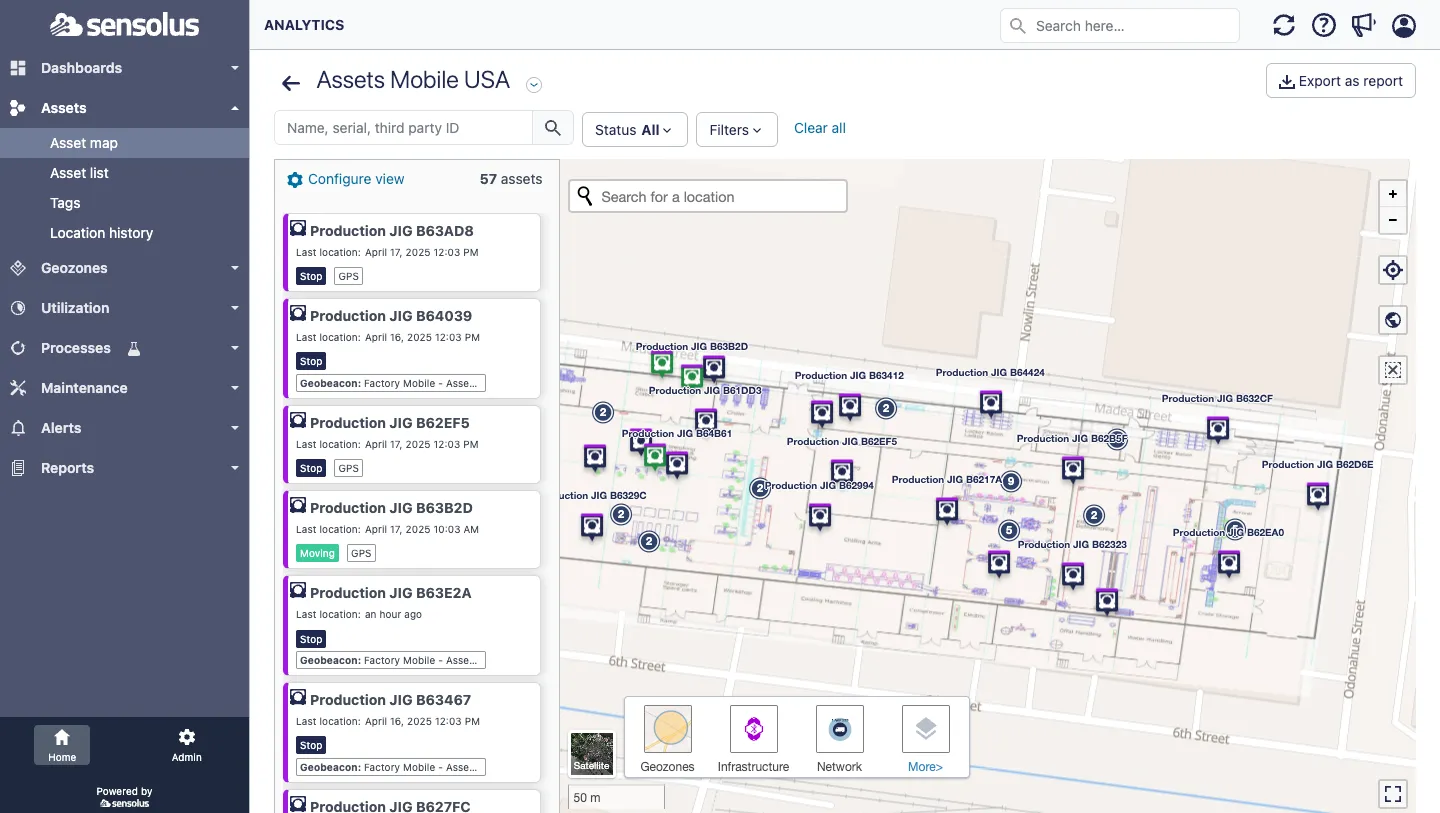Image resolution: width=1440 pixels, height=813 pixels.
Task: Expand the Geozones sidebar section
Action: (x=124, y=268)
